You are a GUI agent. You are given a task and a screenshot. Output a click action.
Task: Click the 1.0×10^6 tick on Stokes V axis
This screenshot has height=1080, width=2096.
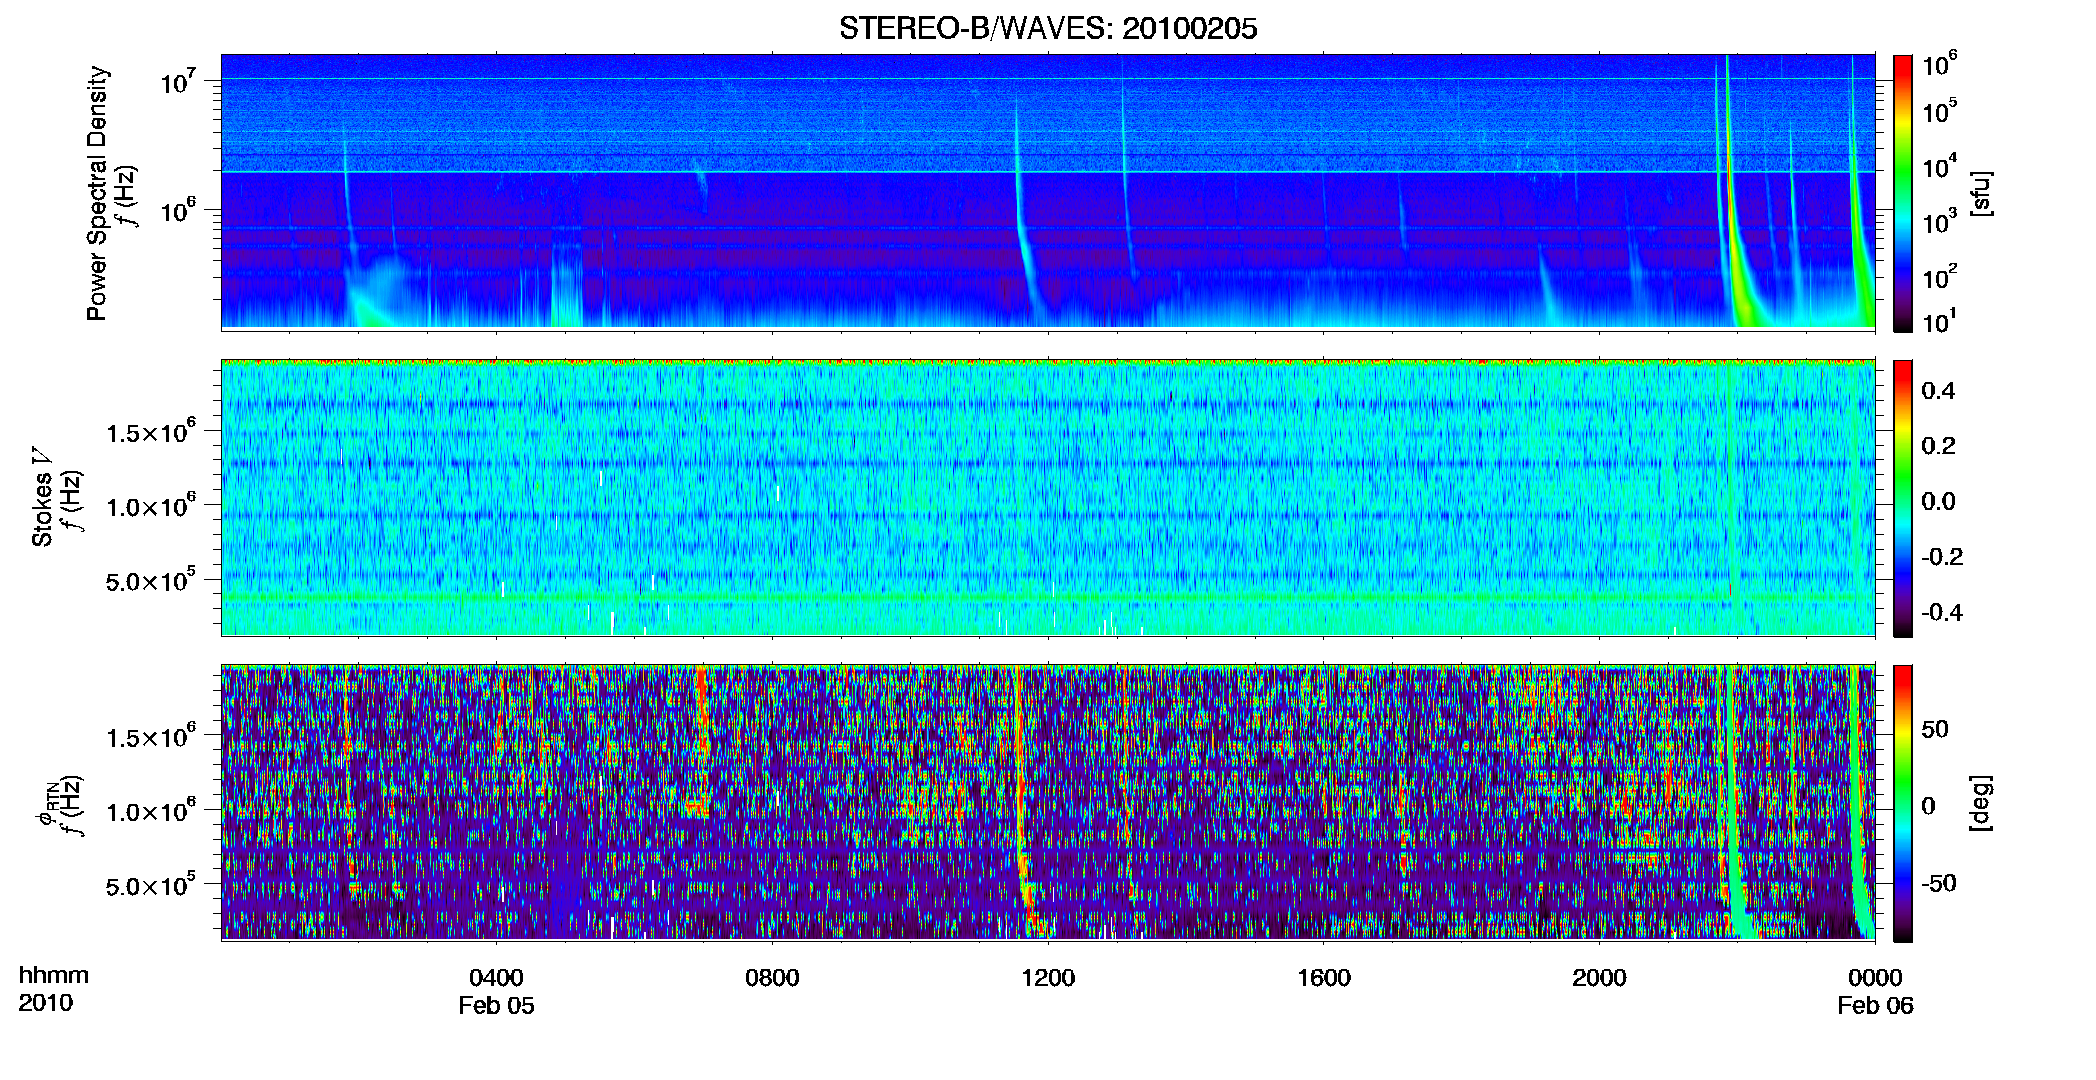tap(150, 505)
